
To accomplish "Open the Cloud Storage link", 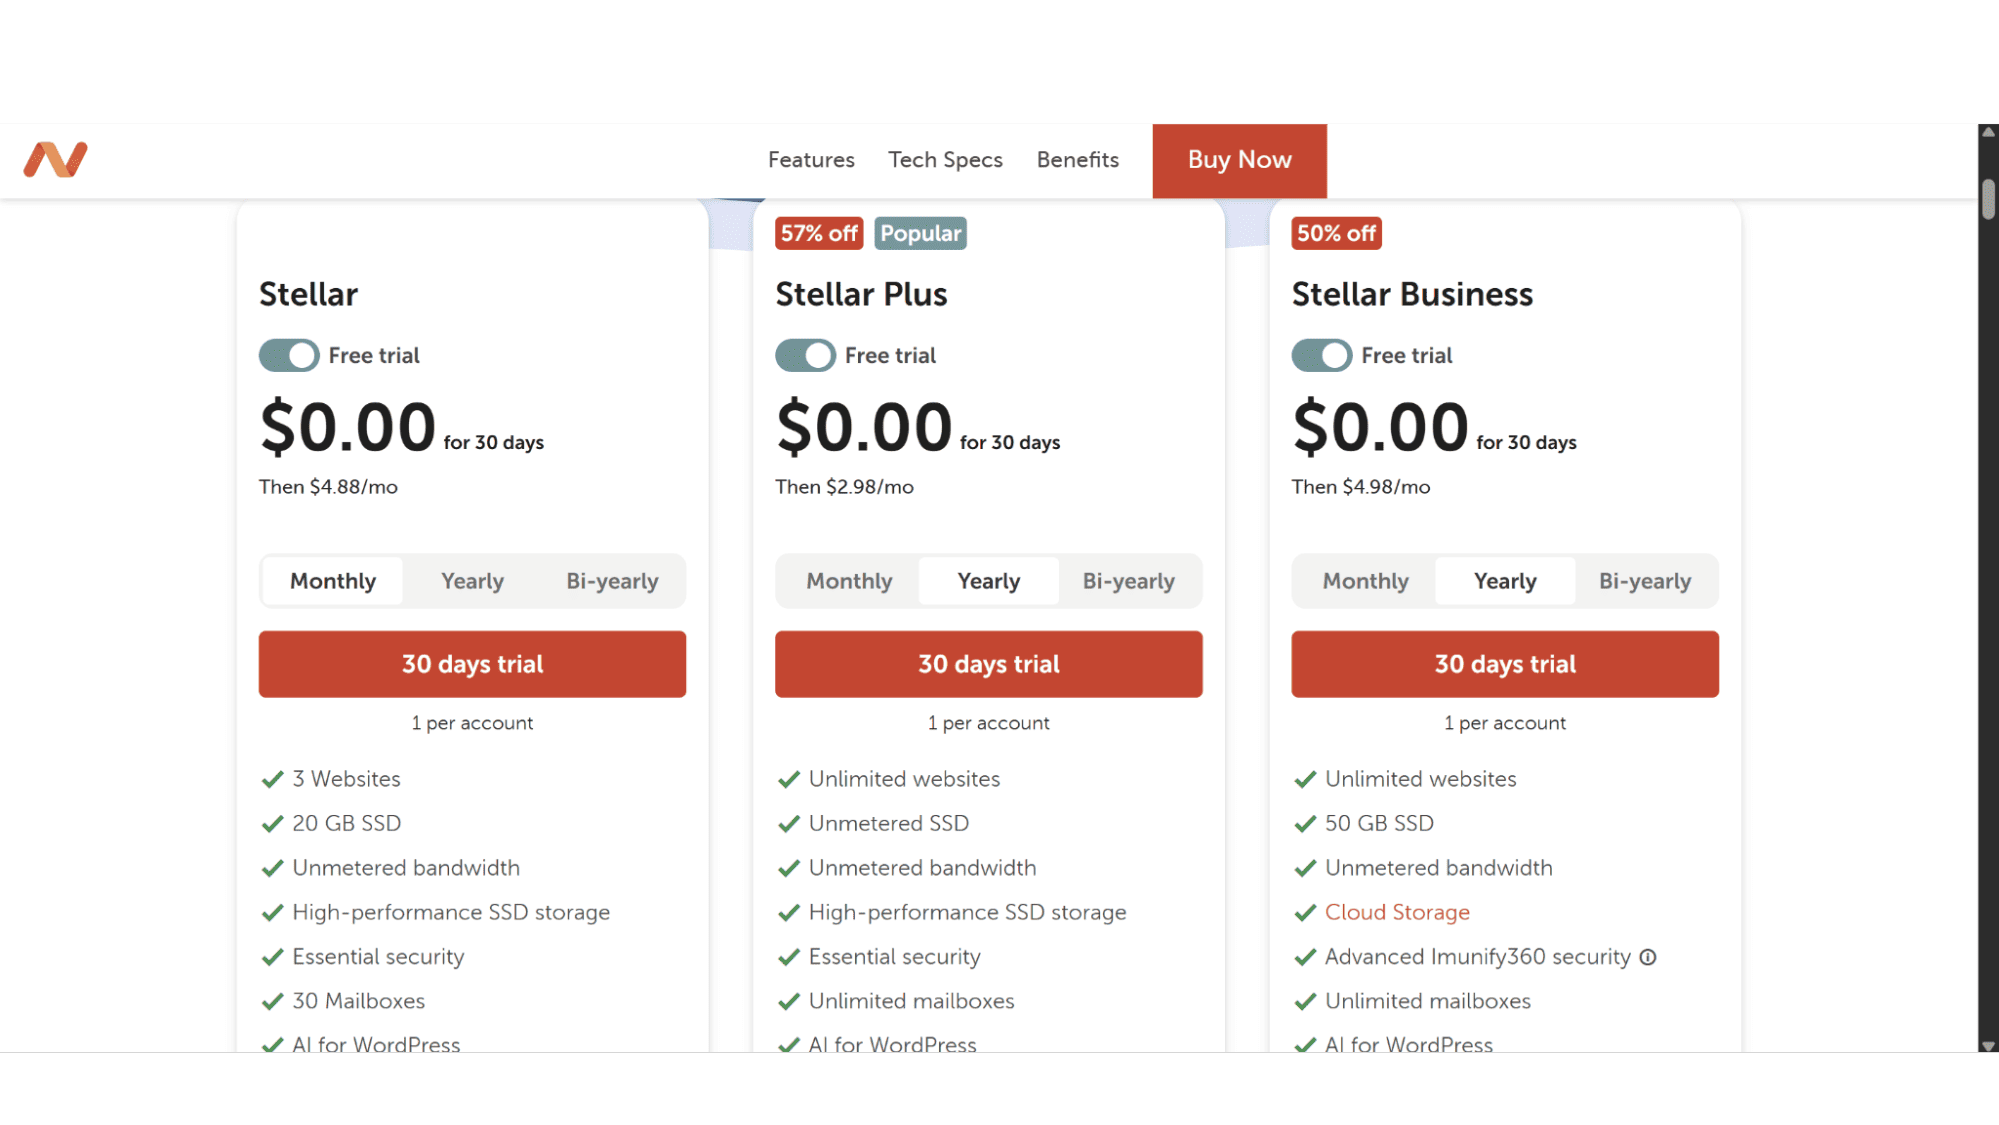I will coord(1397,912).
